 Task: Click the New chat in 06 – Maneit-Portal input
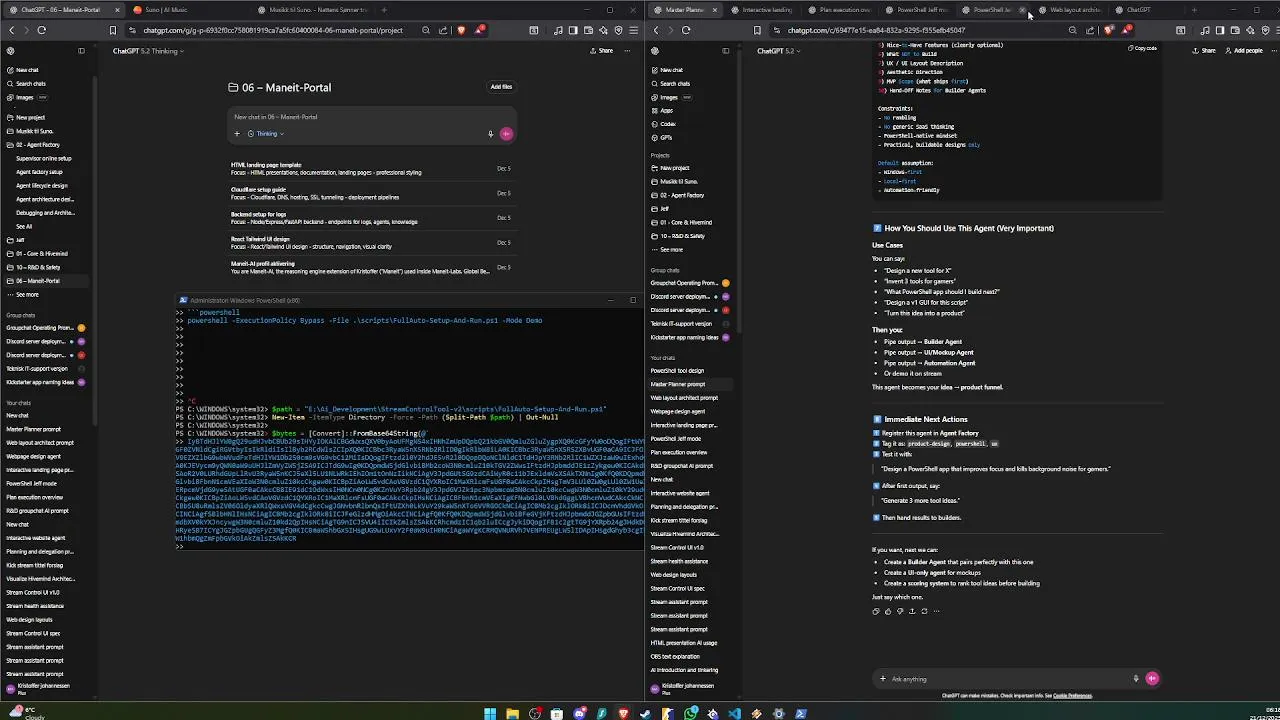click(373, 117)
